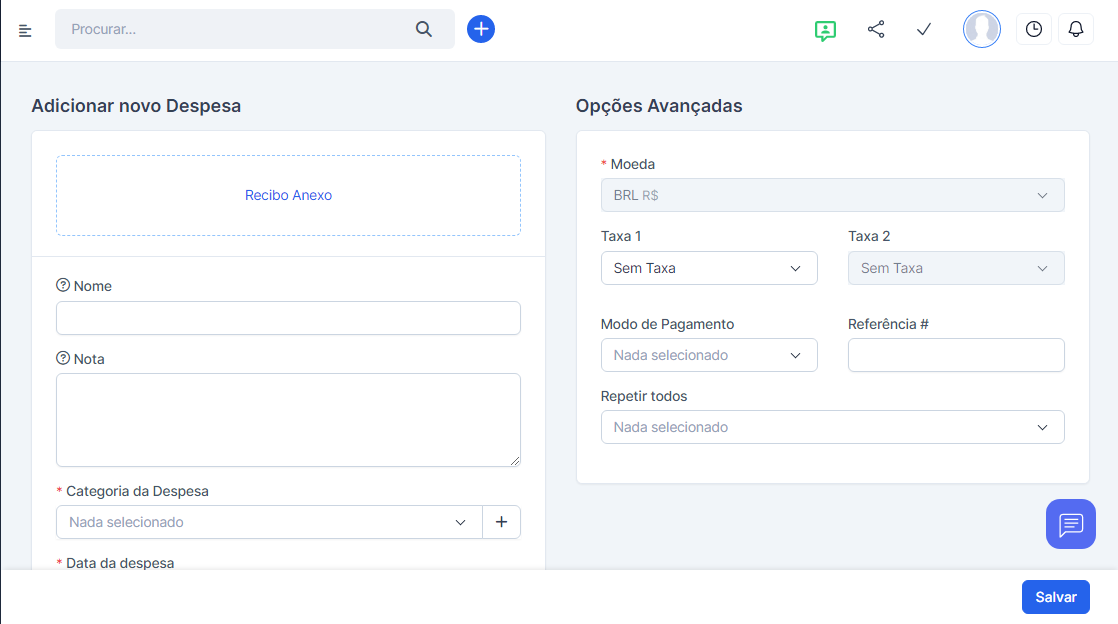Viewport: 1118px width, 624px height.
Task: Click the Nome help question icon
Action: (63, 286)
